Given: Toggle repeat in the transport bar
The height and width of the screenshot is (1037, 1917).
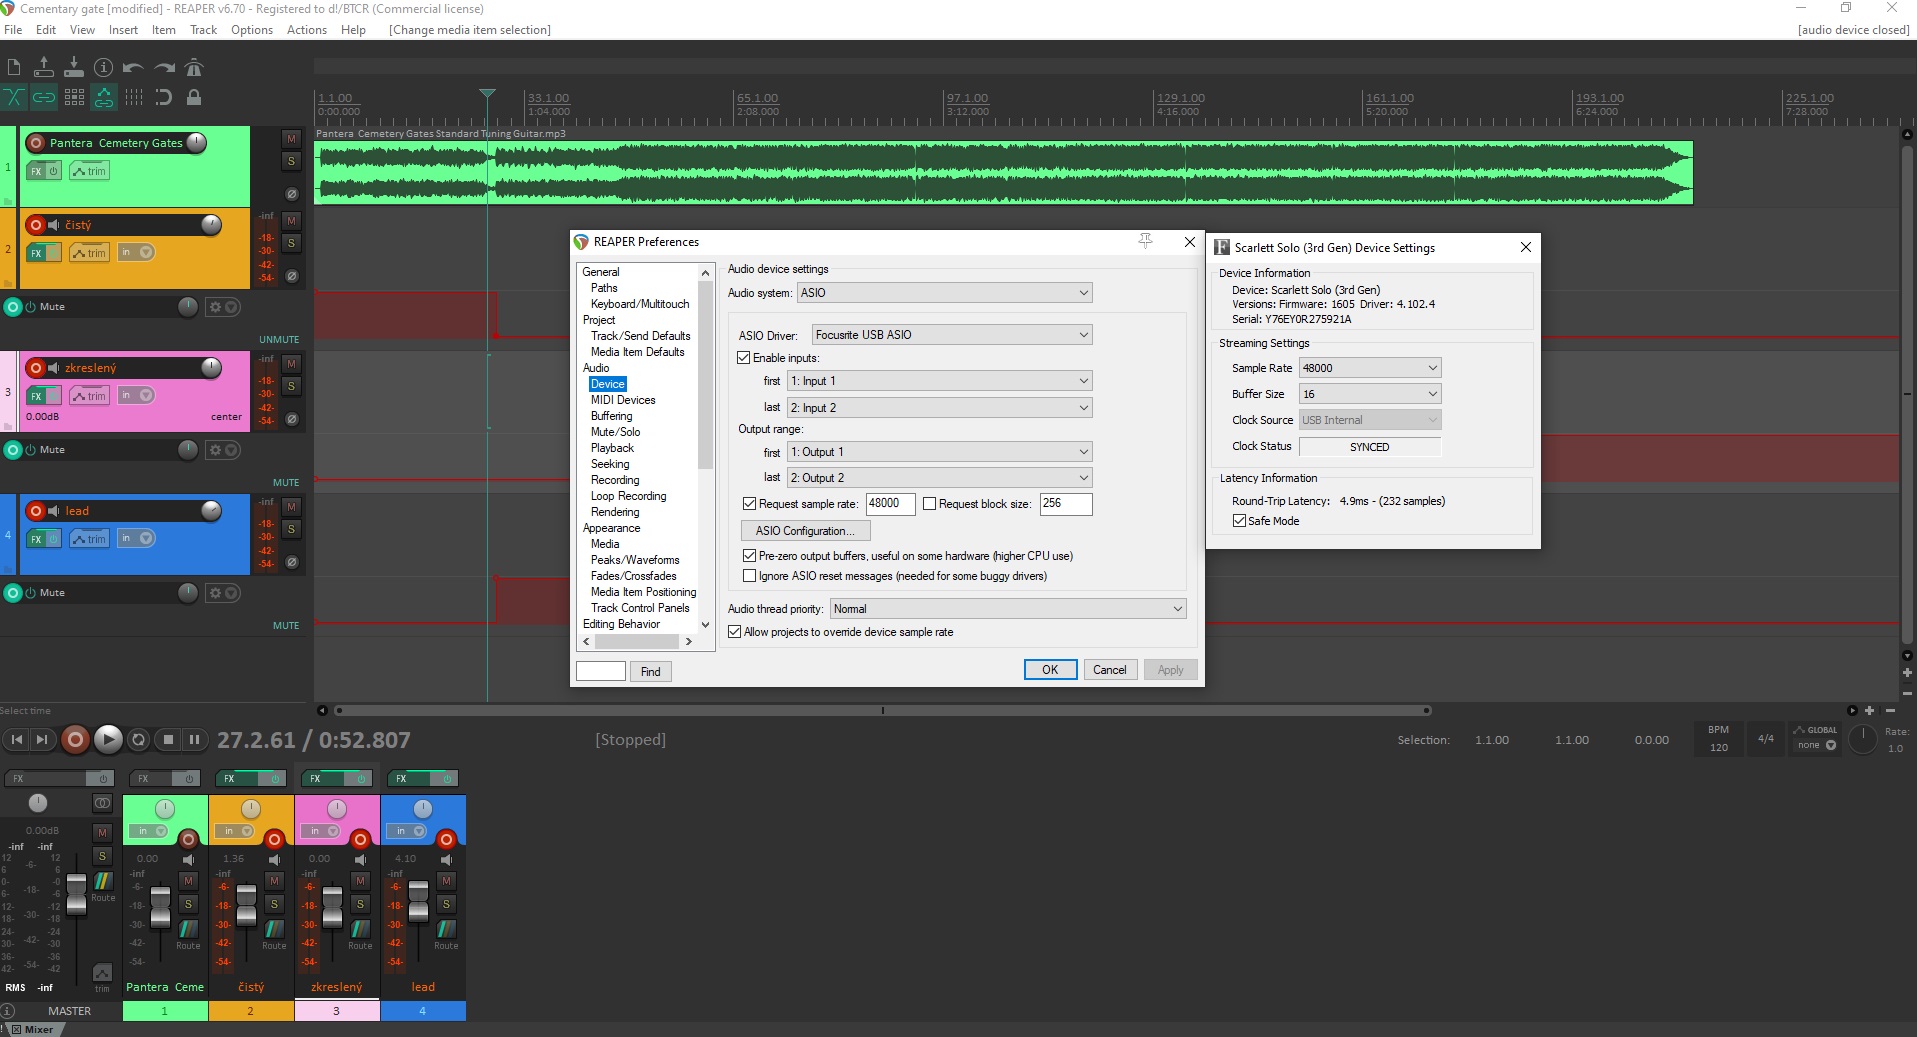Looking at the screenshot, I should tap(139, 740).
